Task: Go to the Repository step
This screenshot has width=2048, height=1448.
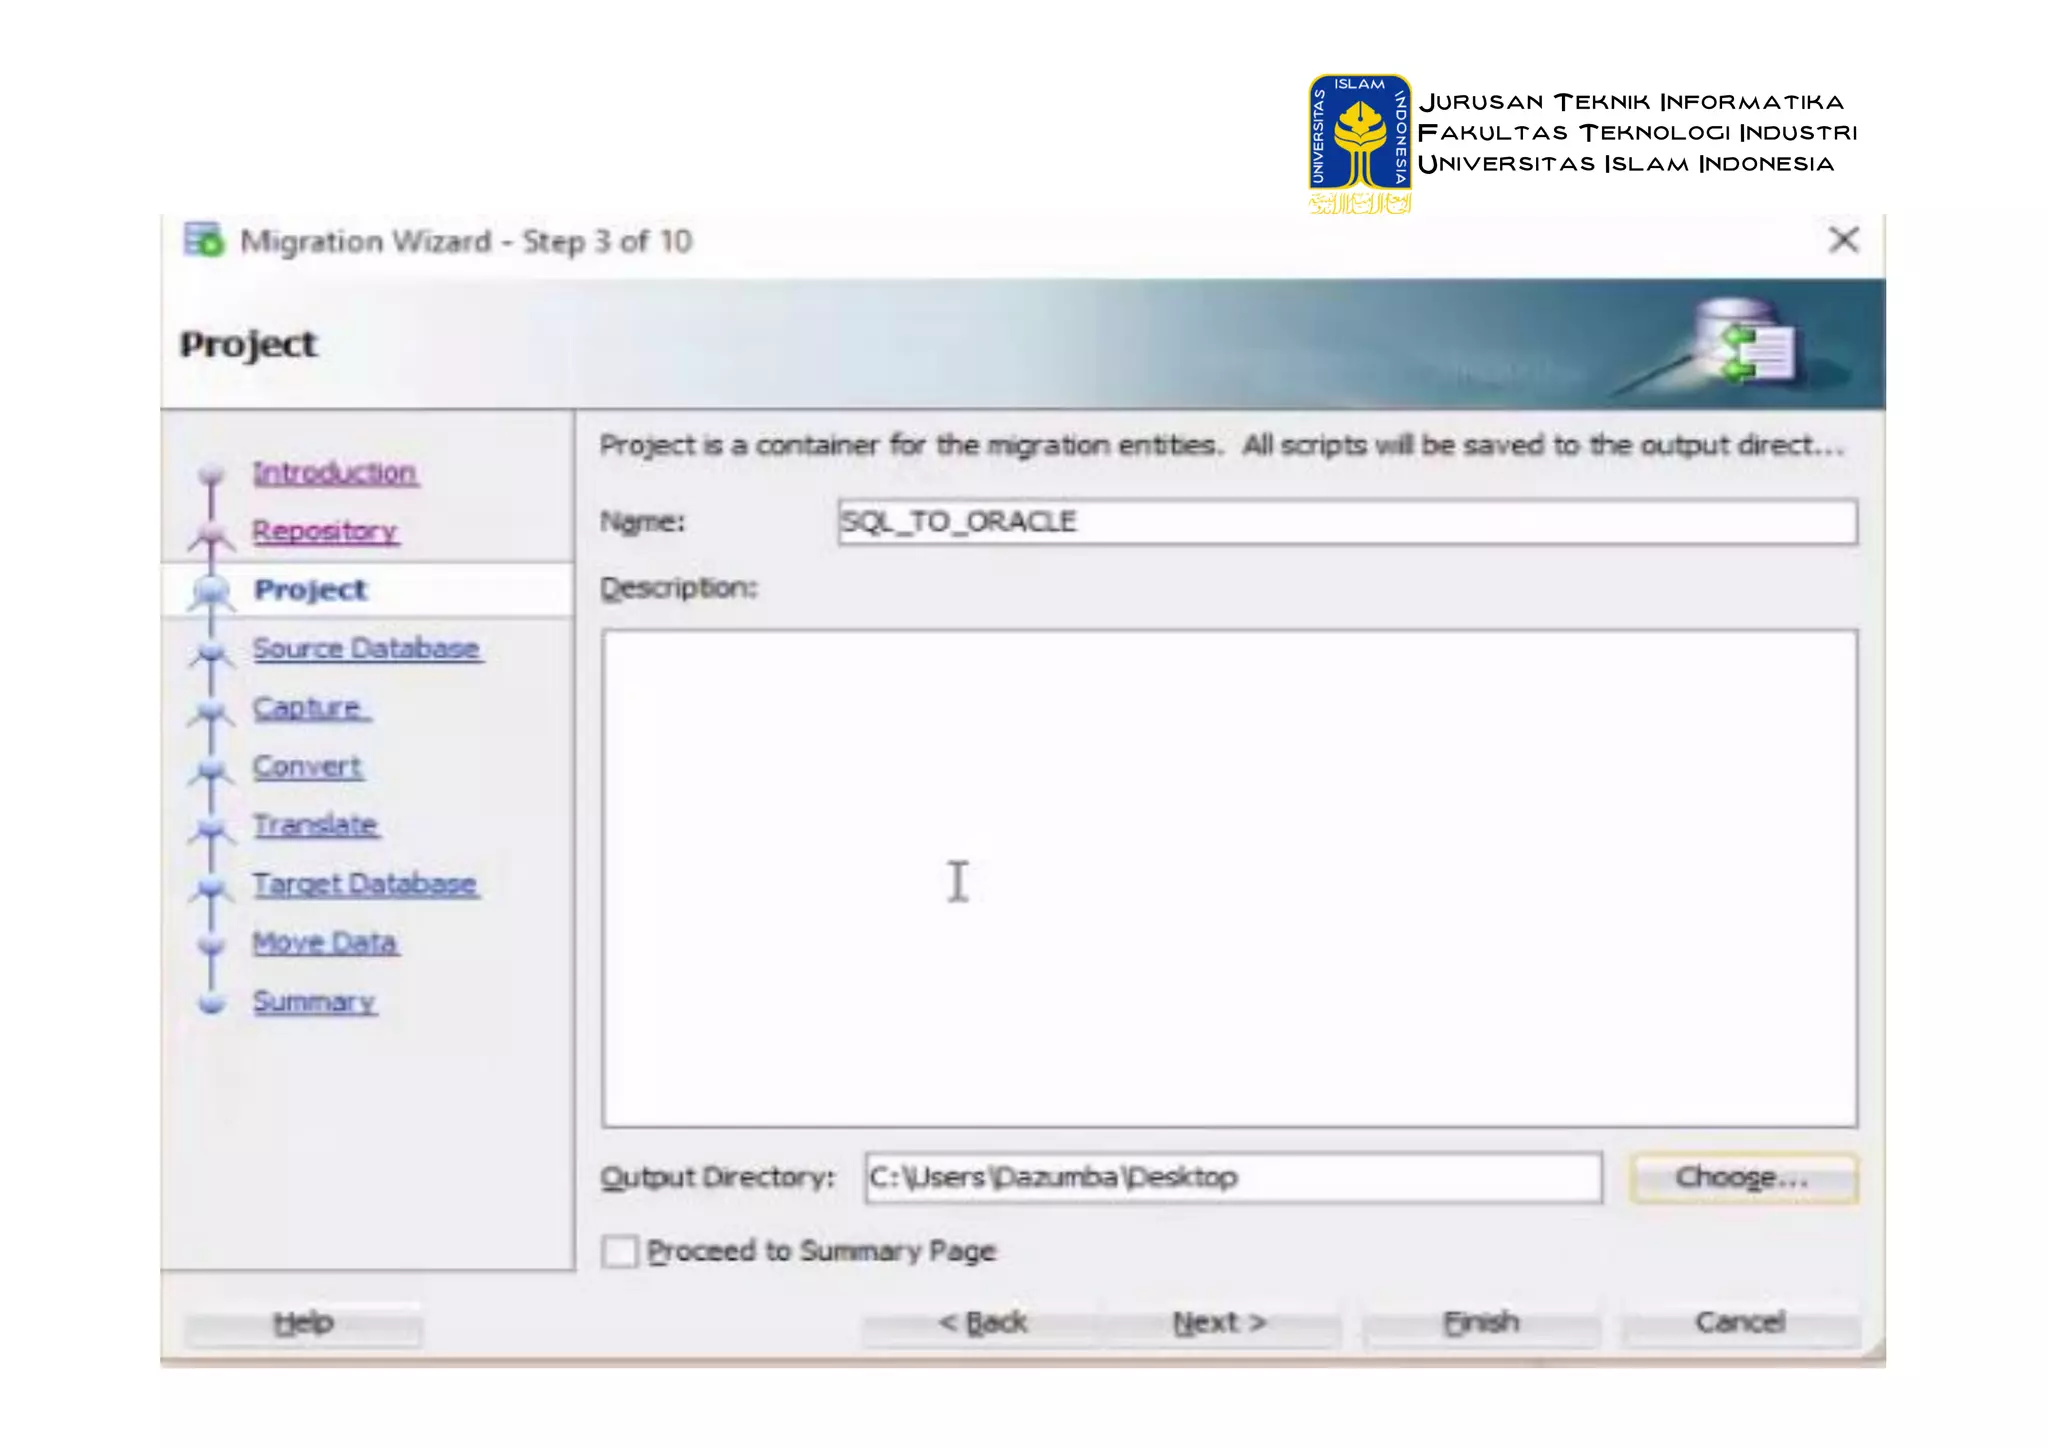Action: pos(325,531)
